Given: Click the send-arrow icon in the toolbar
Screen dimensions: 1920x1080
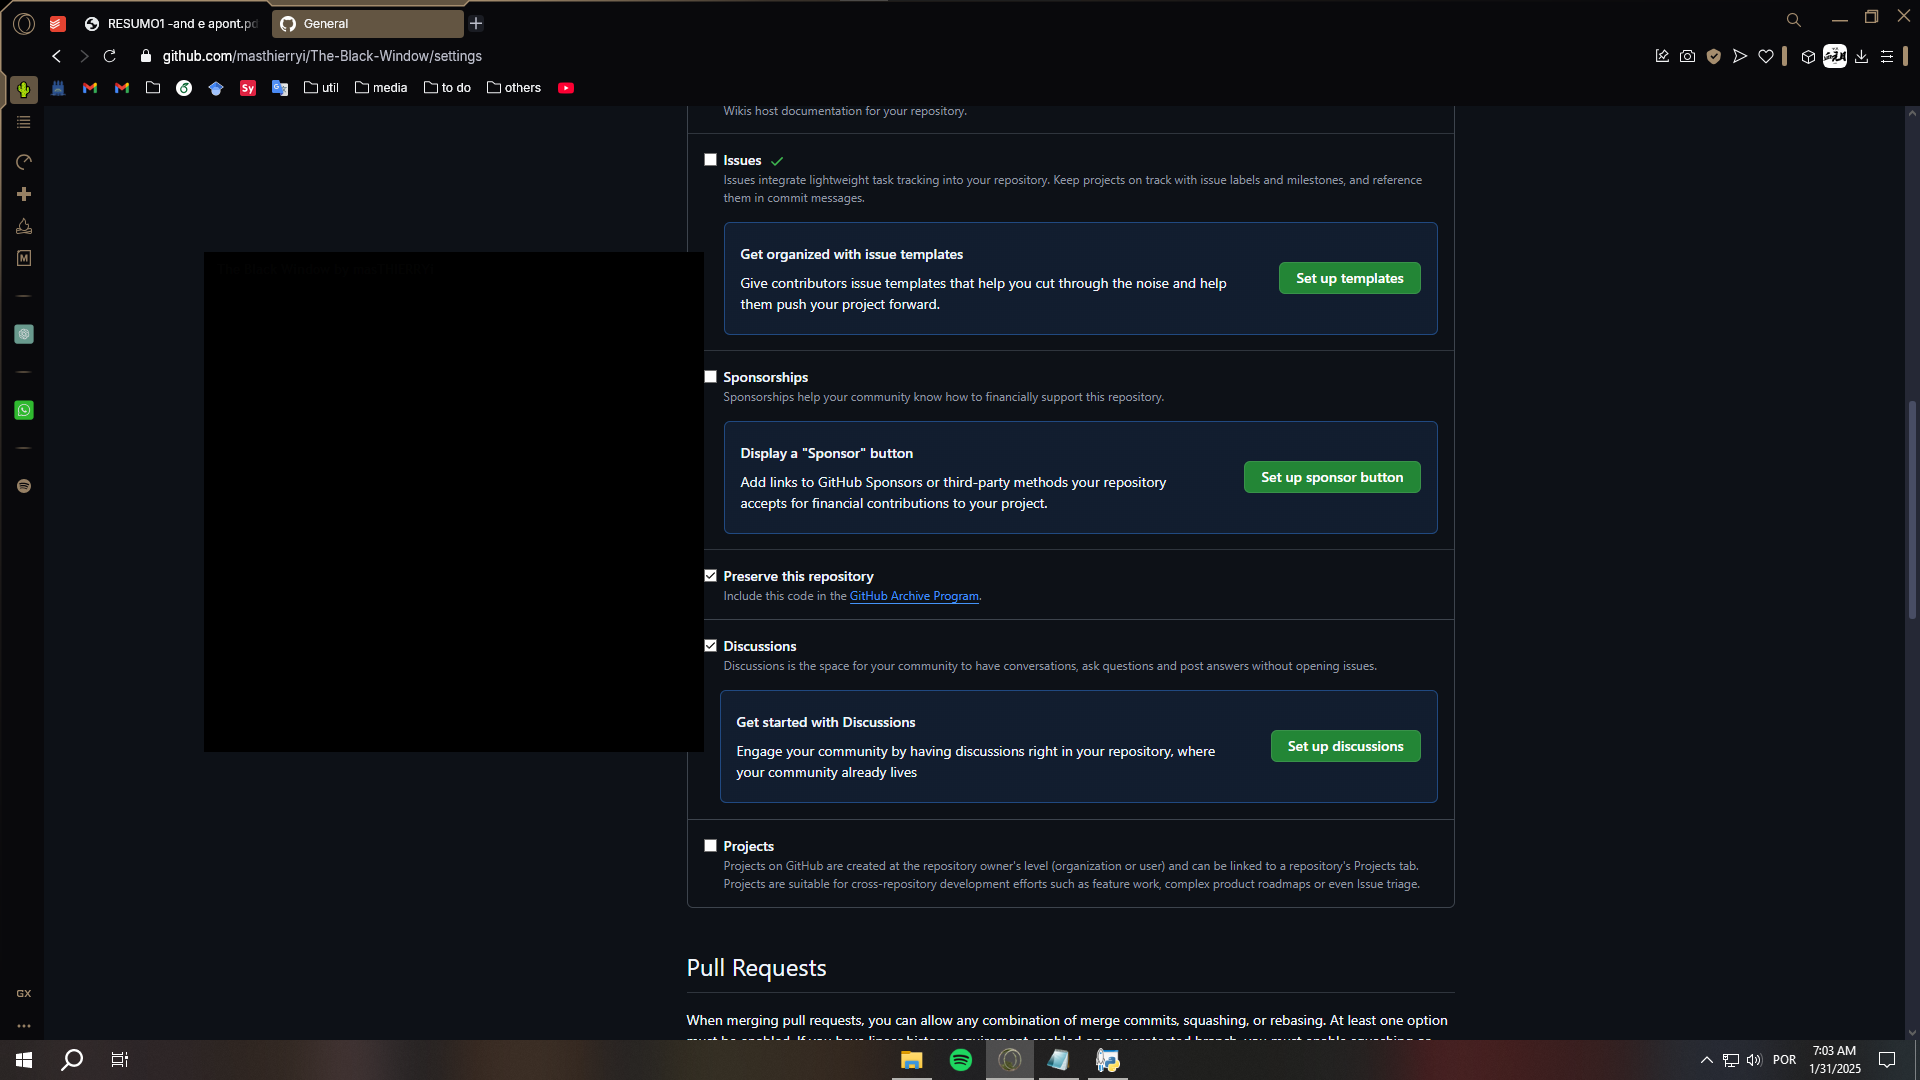Looking at the screenshot, I should [1740, 56].
